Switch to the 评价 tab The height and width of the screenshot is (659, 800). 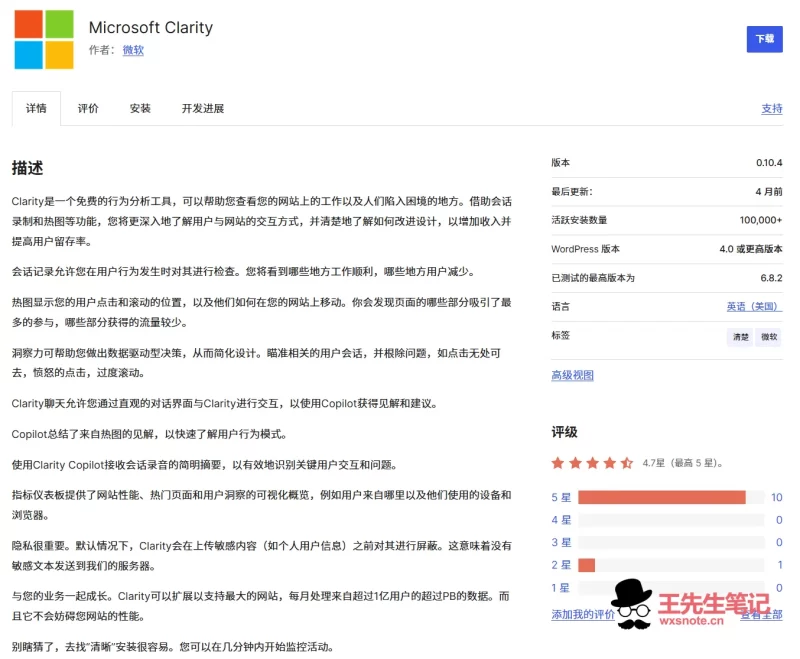coord(88,108)
